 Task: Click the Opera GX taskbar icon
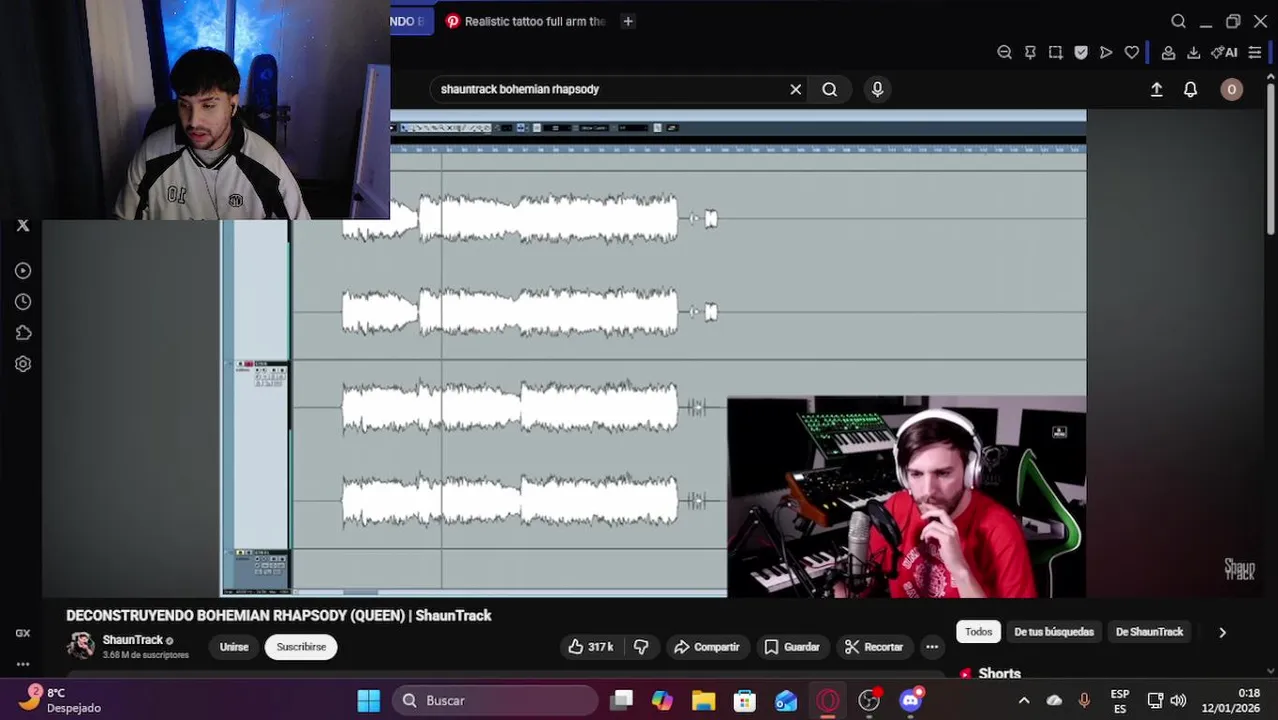click(828, 700)
